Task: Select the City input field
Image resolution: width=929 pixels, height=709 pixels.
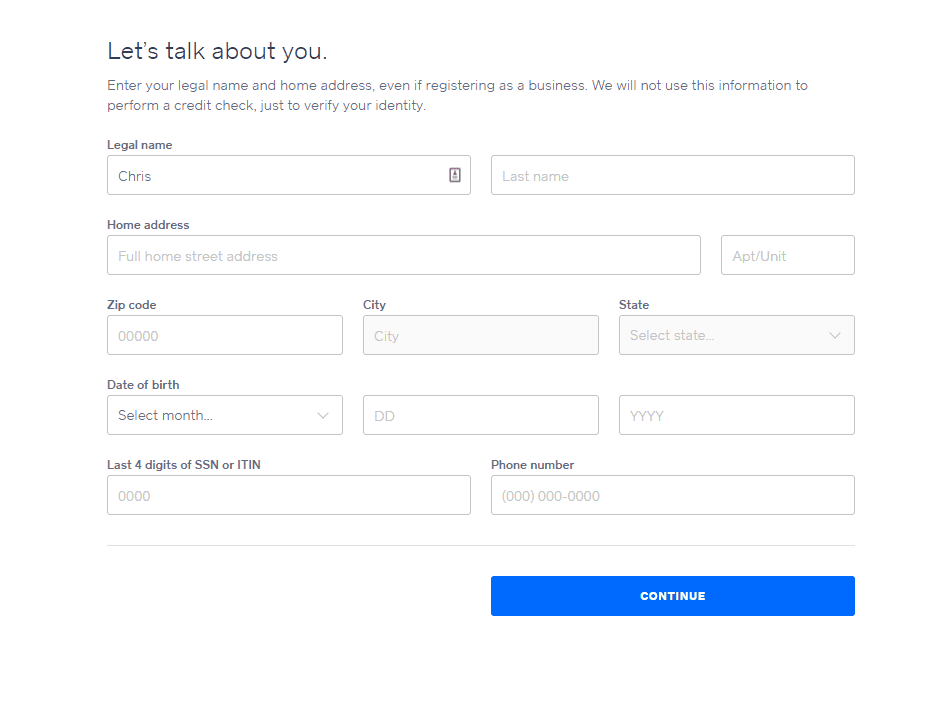Action: point(480,334)
